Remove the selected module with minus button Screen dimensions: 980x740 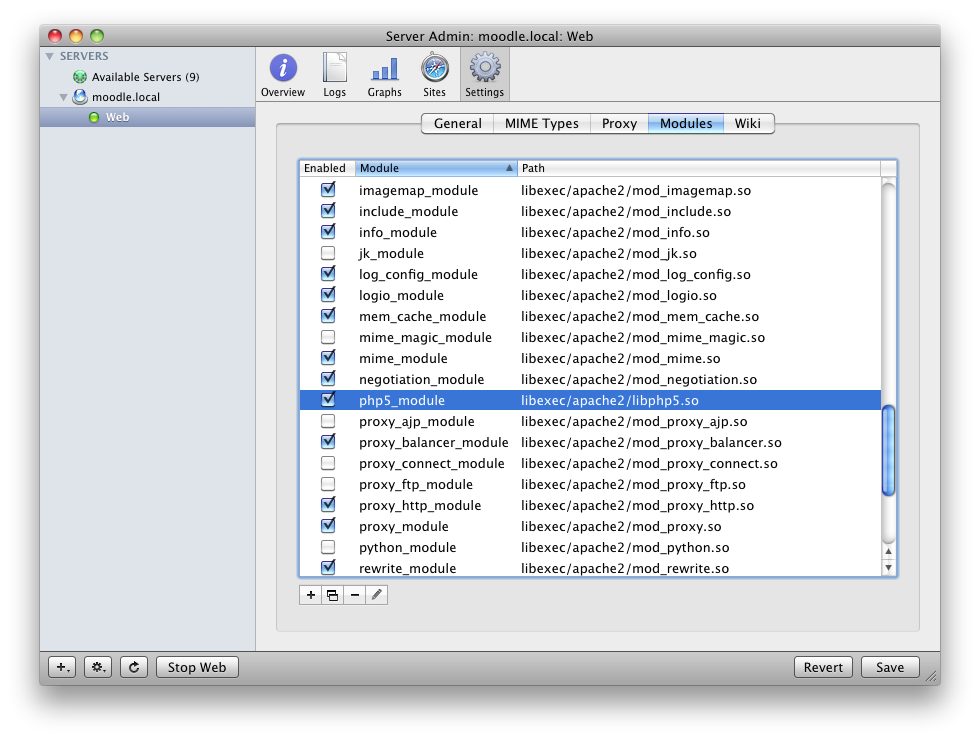[354, 595]
